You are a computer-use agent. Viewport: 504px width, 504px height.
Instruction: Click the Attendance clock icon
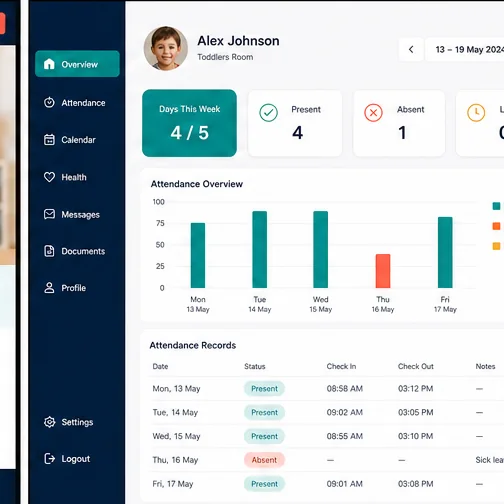coord(49,102)
